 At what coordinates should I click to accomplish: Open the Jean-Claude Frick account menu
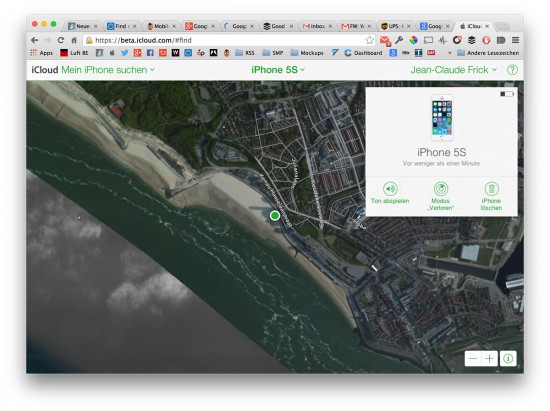pos(454,70)
